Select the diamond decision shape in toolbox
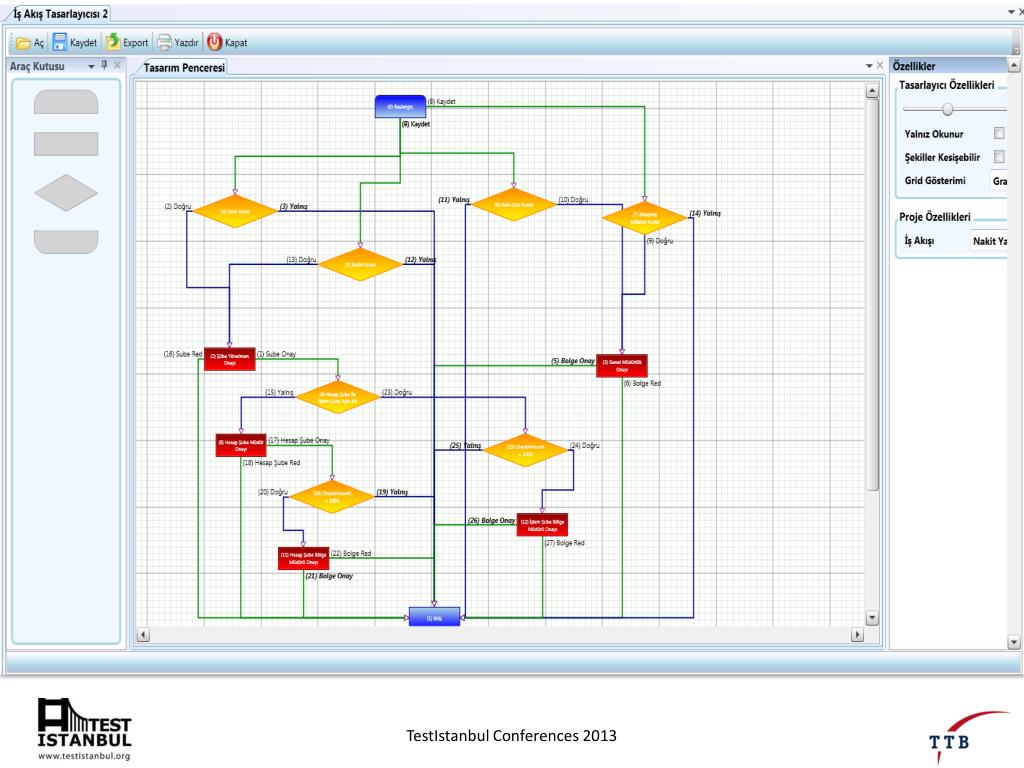 click(66, 193)
